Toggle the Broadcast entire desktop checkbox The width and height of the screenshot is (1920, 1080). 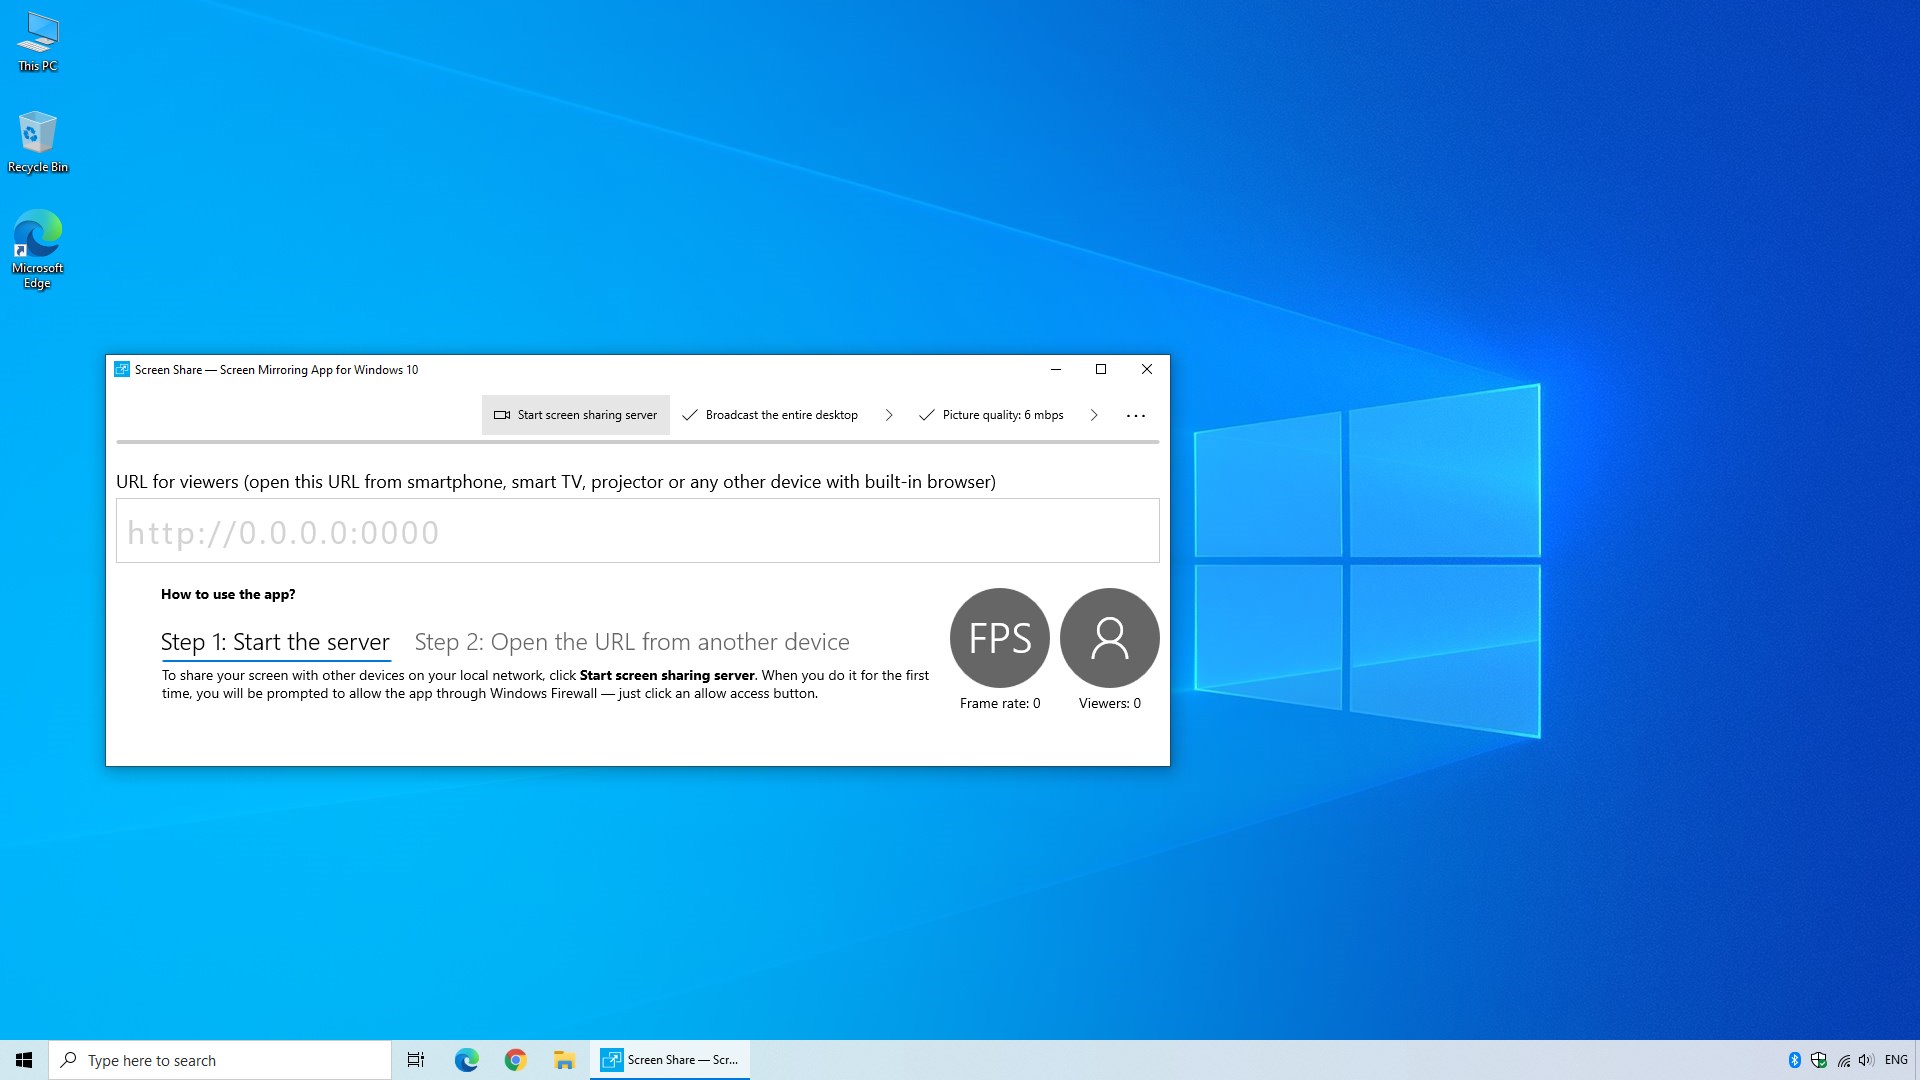point(688,414)
